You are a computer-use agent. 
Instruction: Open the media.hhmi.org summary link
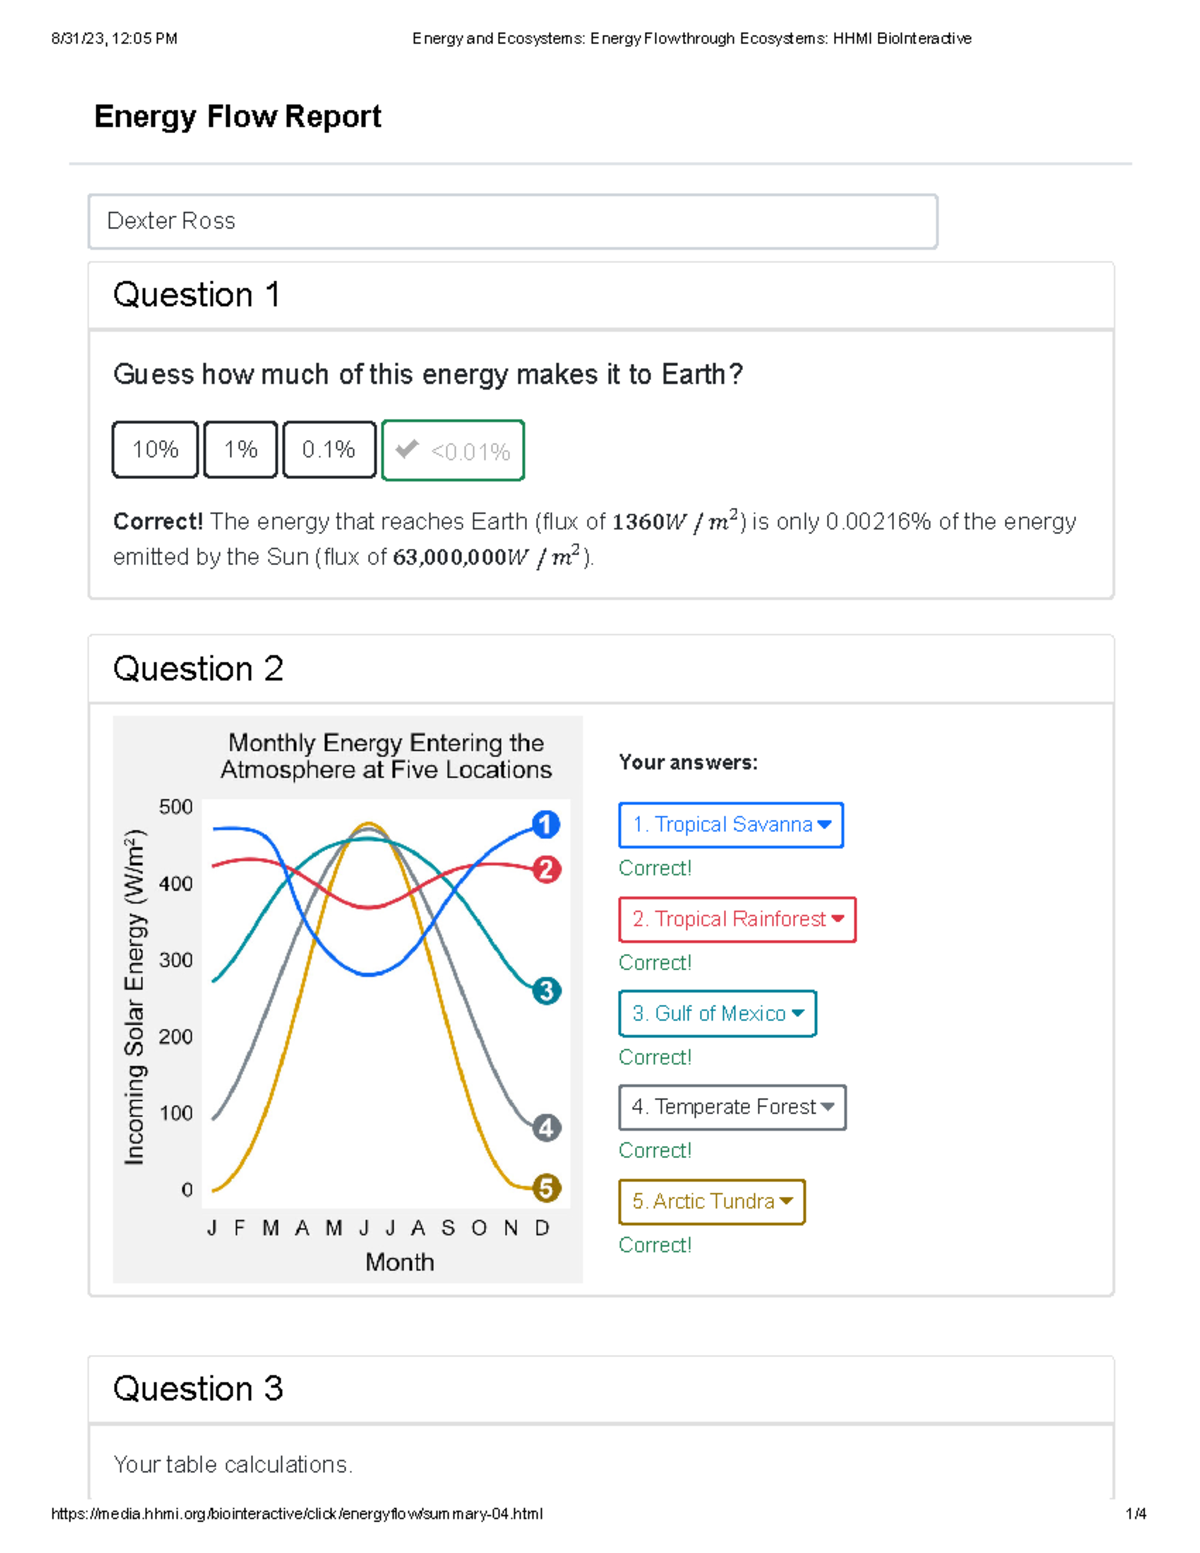(x=297, y=1514)
